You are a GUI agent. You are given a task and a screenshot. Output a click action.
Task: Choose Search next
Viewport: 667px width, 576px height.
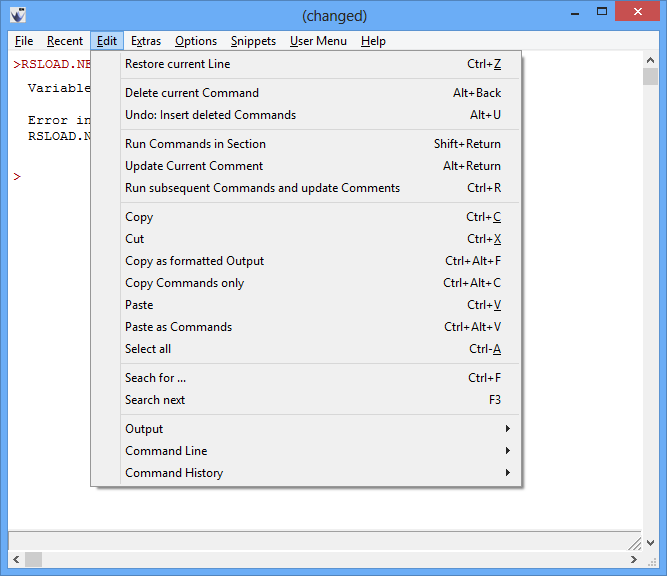[x=306, y=400]
